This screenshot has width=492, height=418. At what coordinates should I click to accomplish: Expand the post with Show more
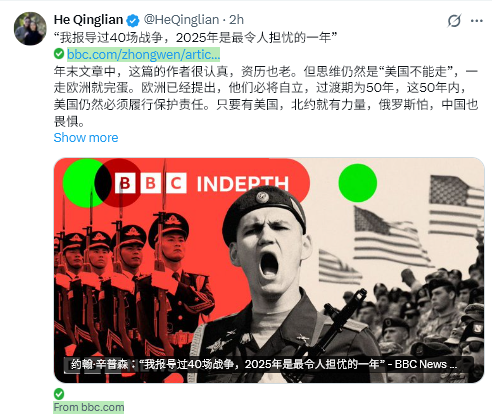[x=86, y=138]
